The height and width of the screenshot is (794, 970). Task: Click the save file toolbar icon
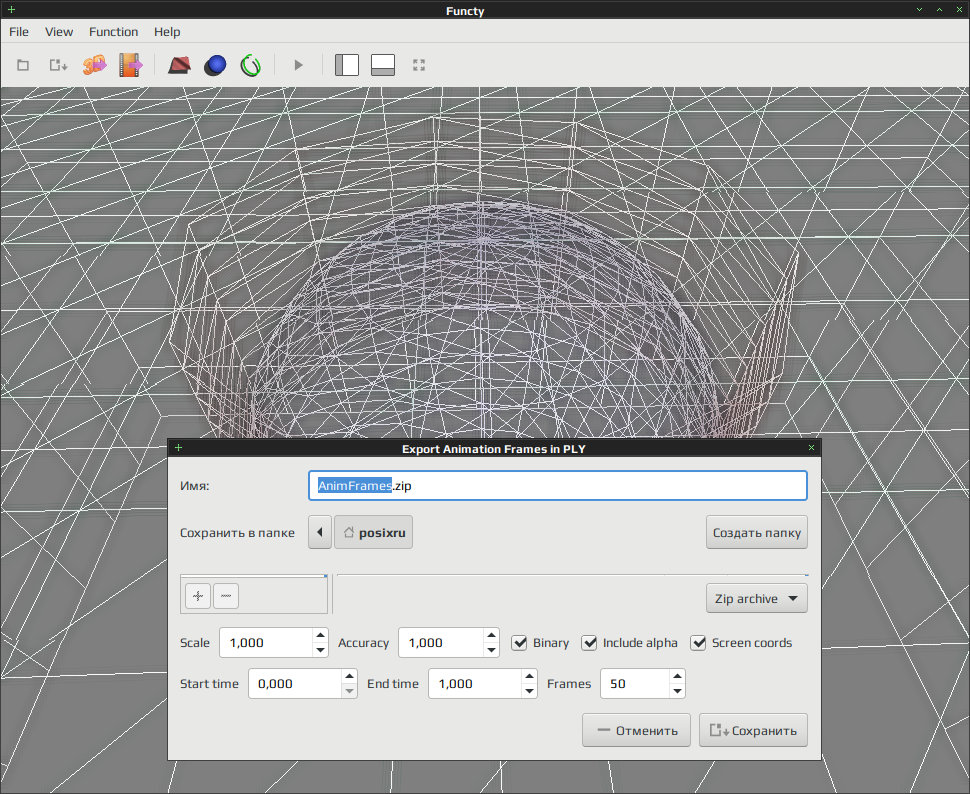click(58, 65)
